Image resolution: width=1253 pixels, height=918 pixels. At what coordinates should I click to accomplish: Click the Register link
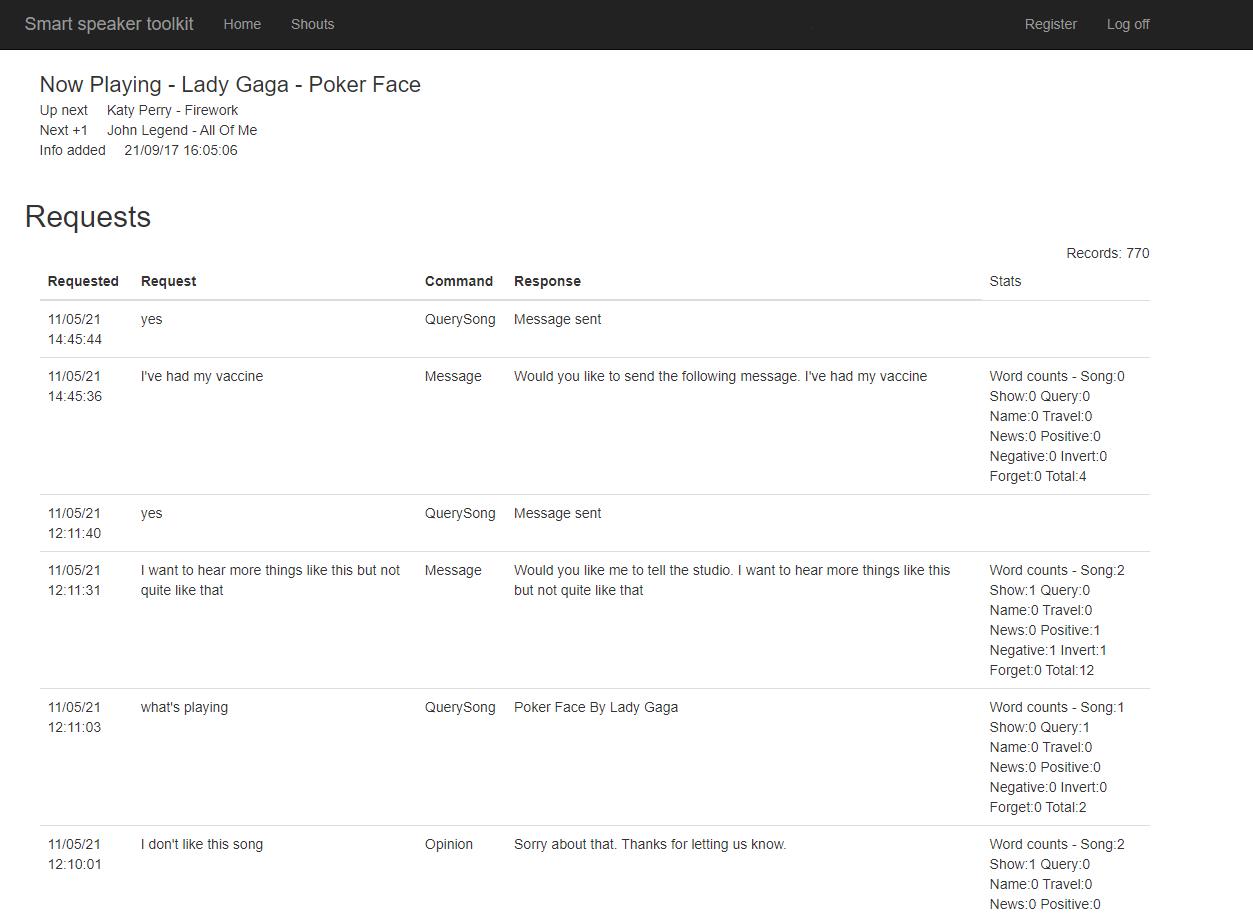pyautogui.click(x=1050, y=24)
